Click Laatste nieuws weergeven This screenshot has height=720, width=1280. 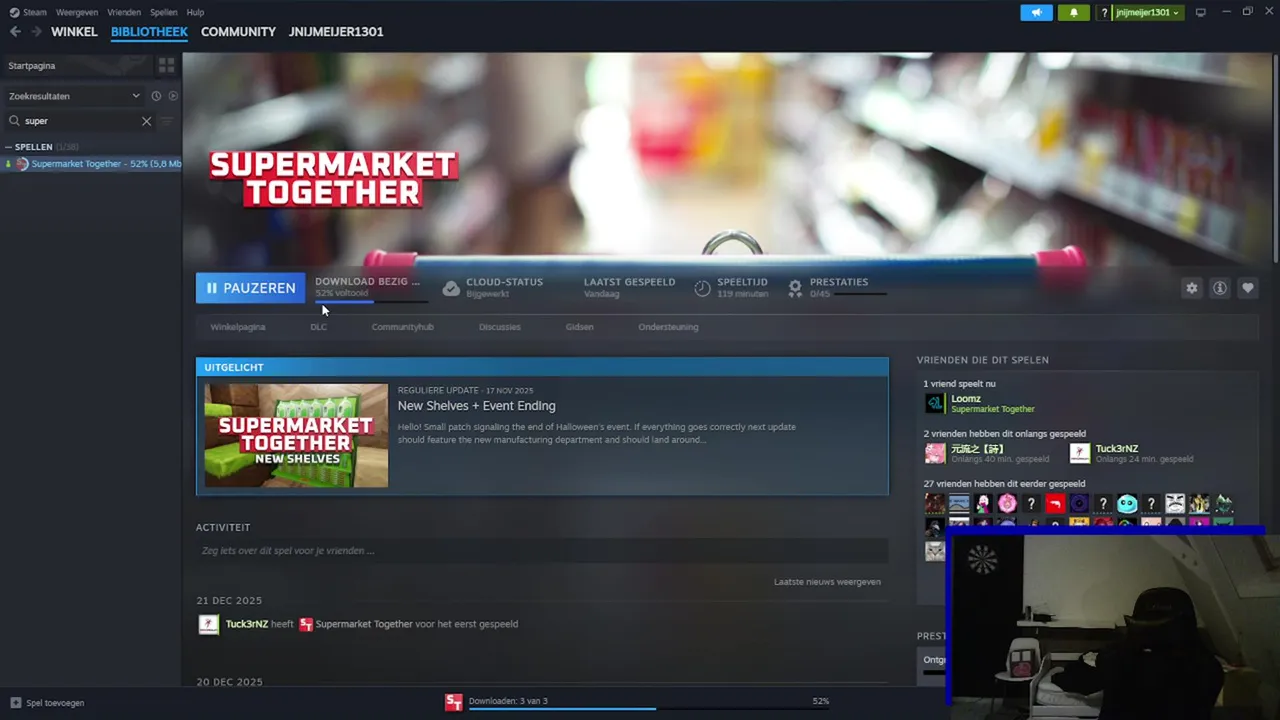coord(827,582)
